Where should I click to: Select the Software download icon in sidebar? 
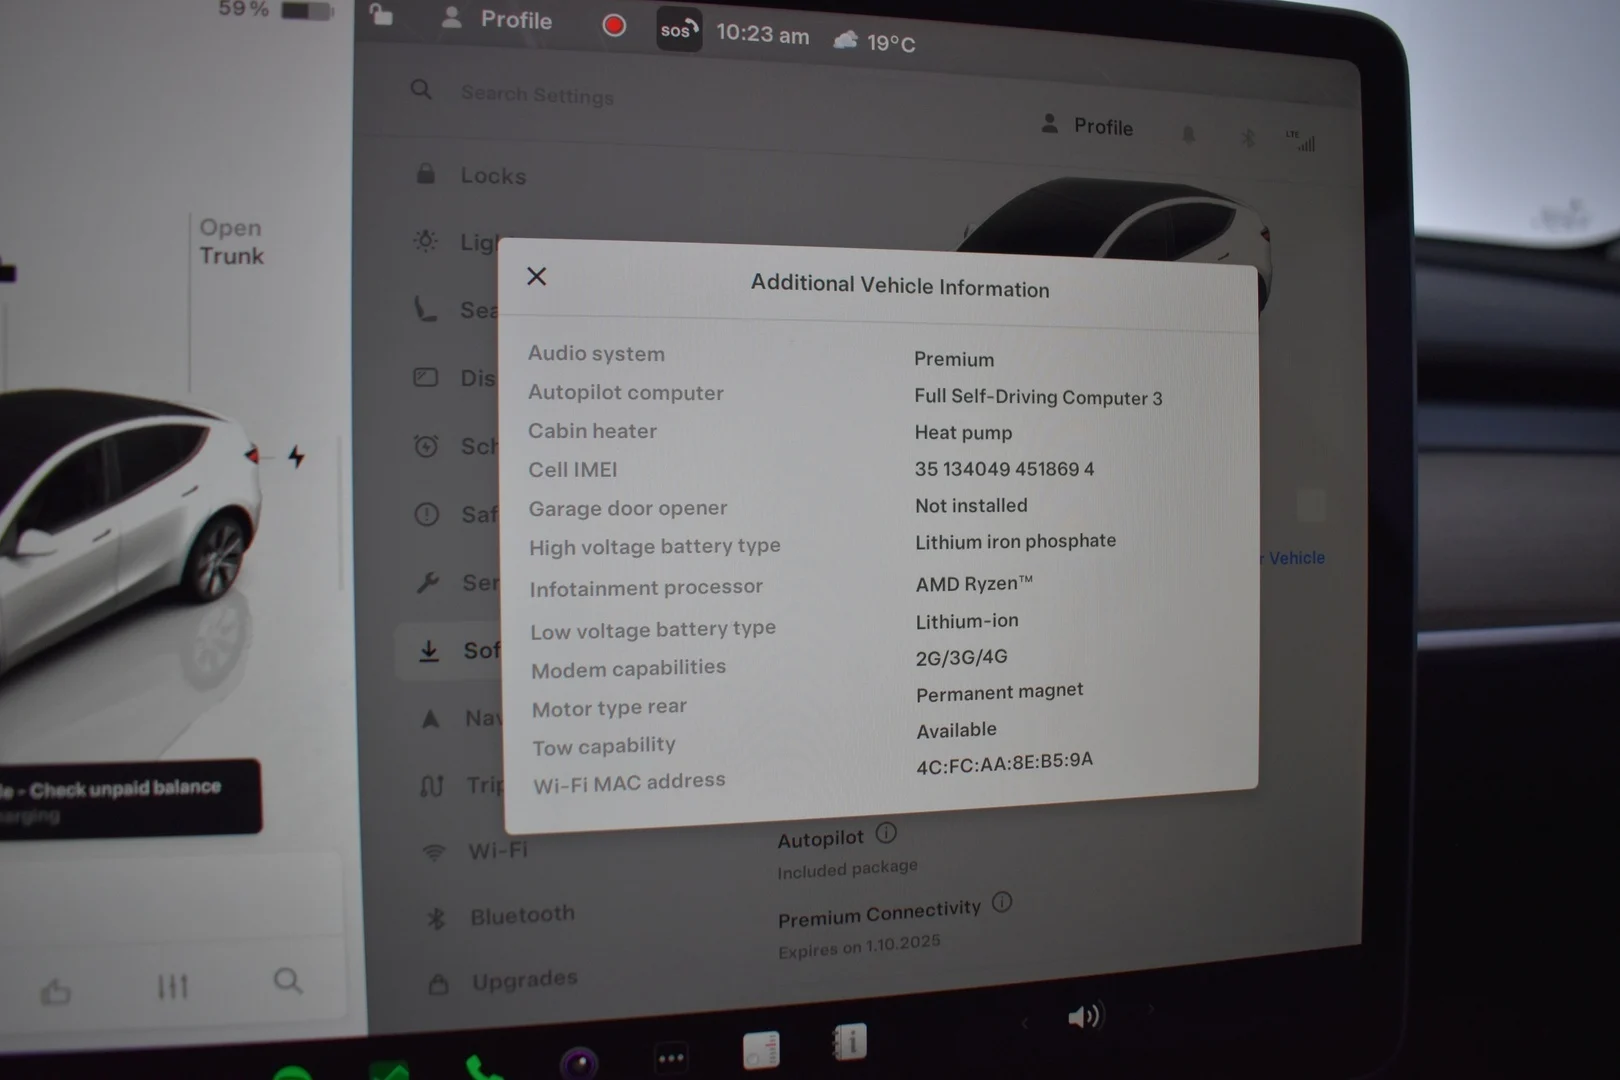(x=429, y=651)
